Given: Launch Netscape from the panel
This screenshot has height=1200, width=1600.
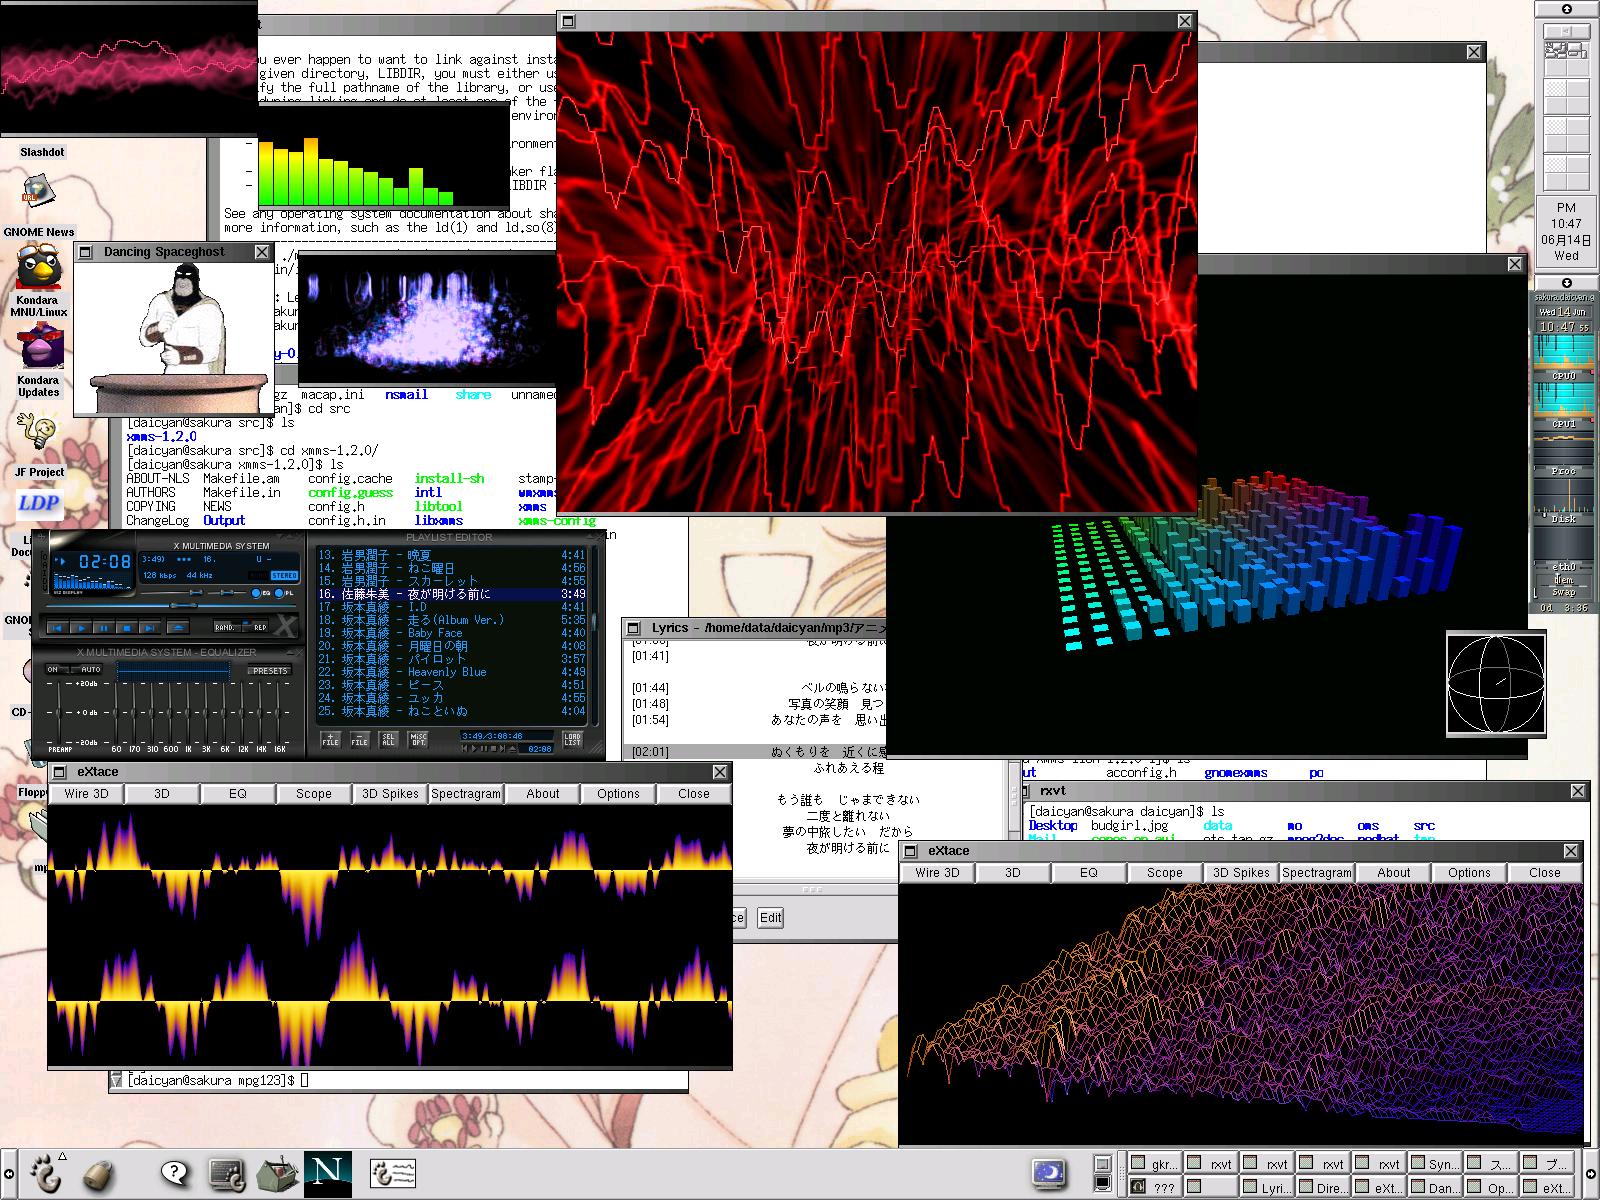Looking at the screenshot, I should 329,1172.
